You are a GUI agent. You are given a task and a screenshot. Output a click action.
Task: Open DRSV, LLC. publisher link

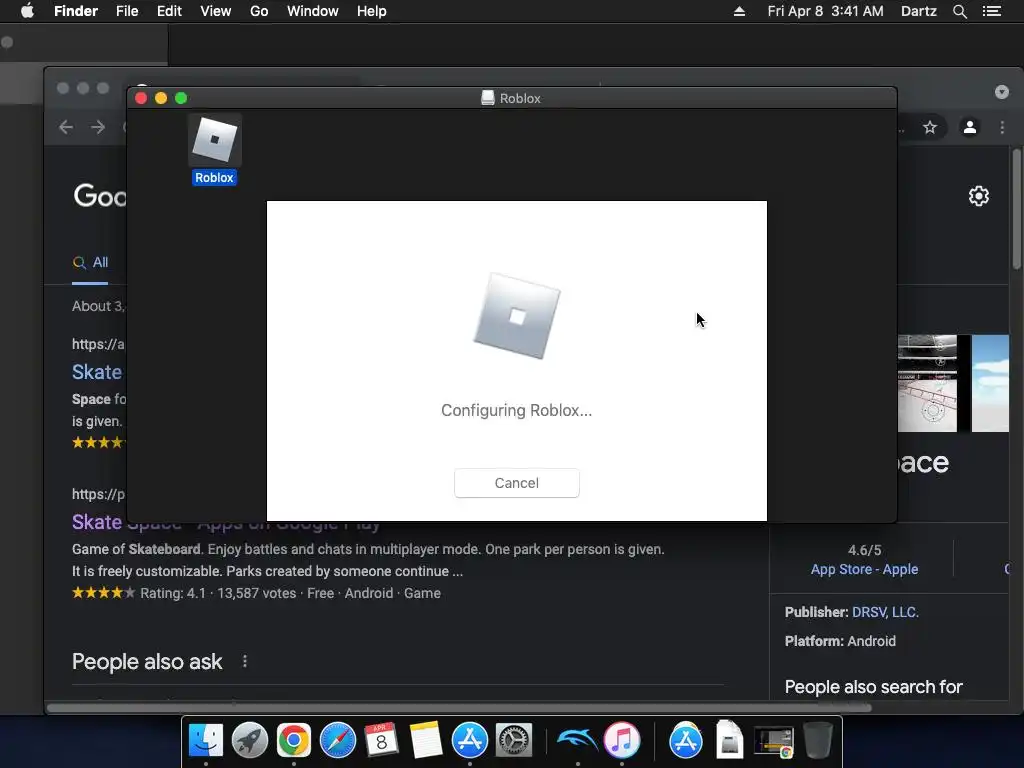point(885,612)
